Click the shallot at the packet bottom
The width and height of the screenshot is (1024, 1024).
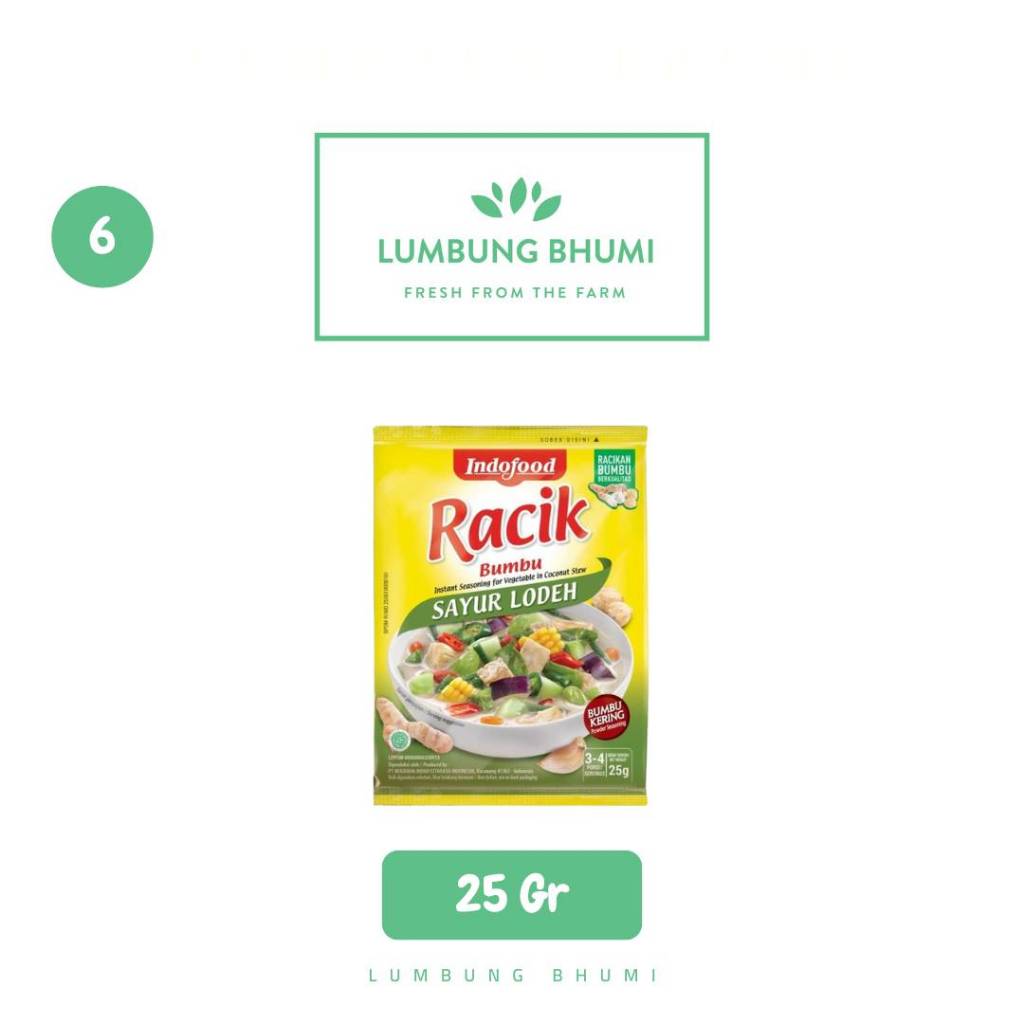click(560, 758)
